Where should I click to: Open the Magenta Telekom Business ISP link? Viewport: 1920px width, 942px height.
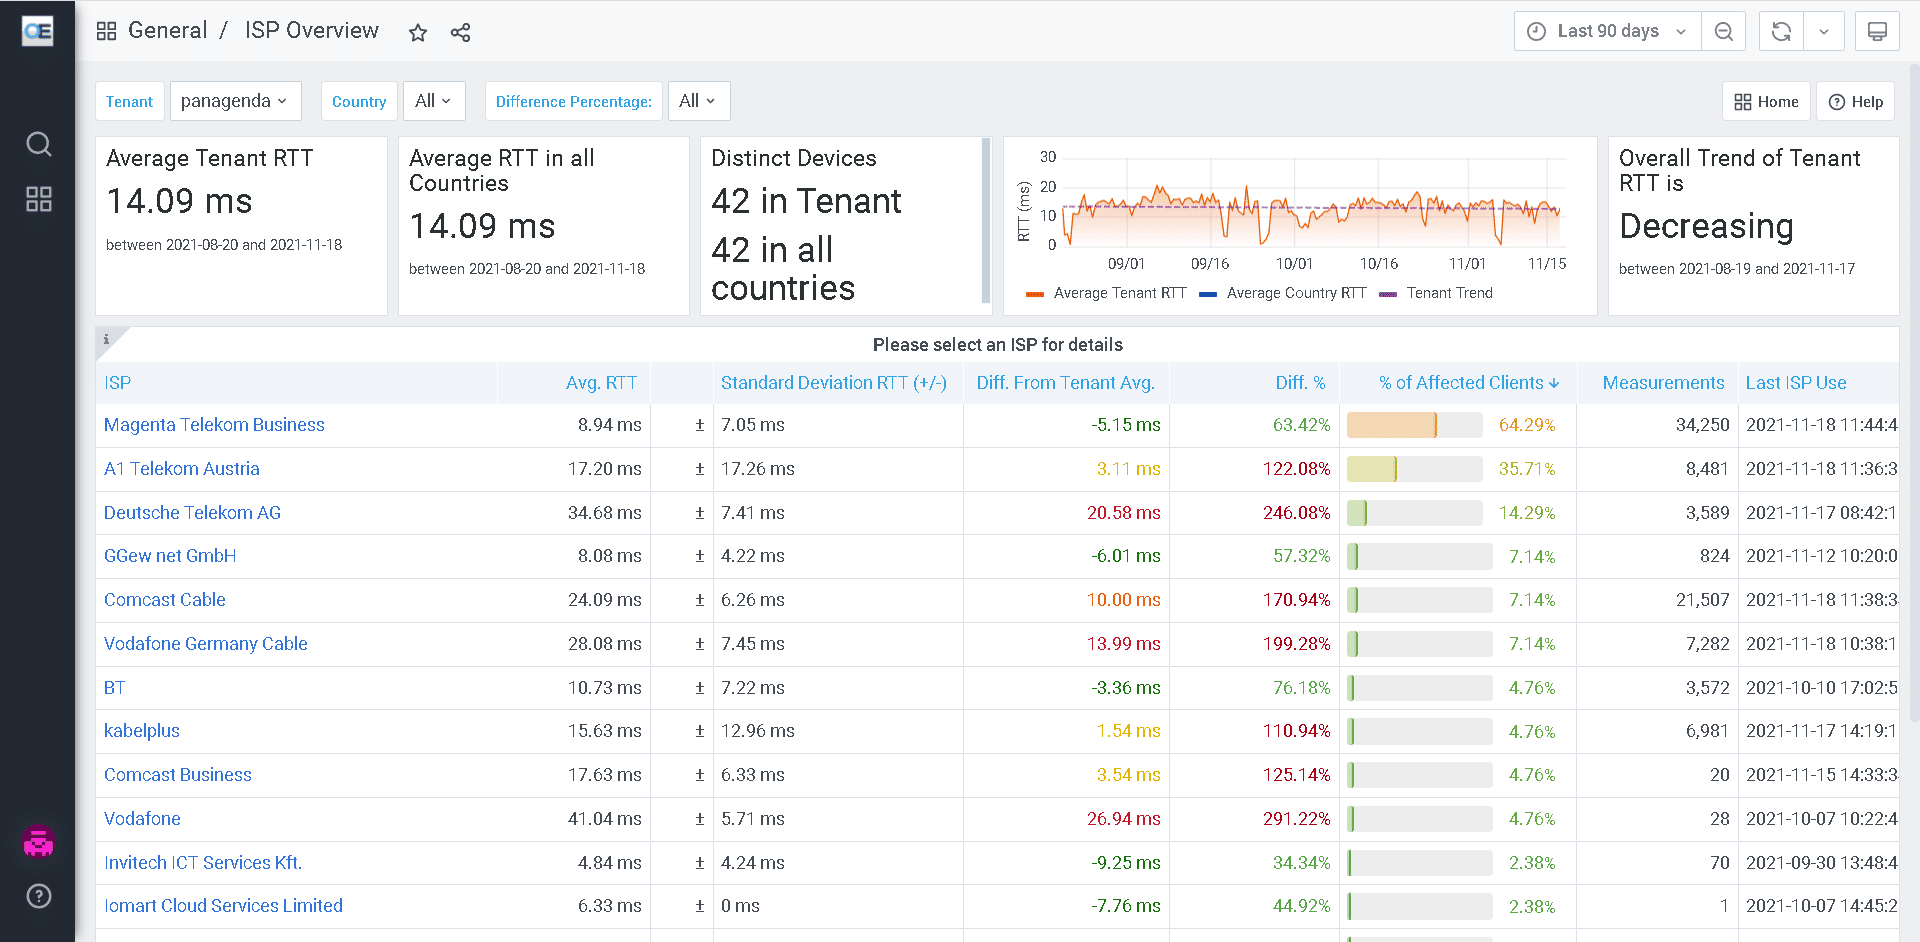[214, 425]
